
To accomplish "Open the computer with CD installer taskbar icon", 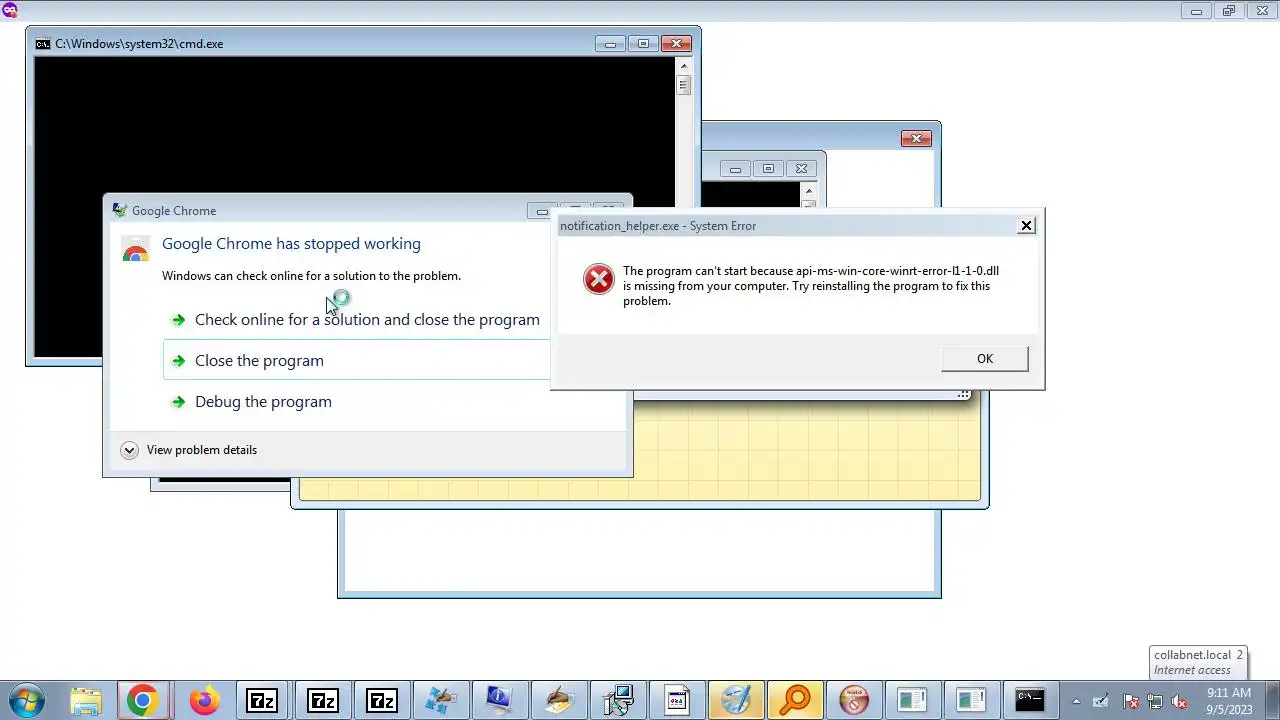I will 617,700.
